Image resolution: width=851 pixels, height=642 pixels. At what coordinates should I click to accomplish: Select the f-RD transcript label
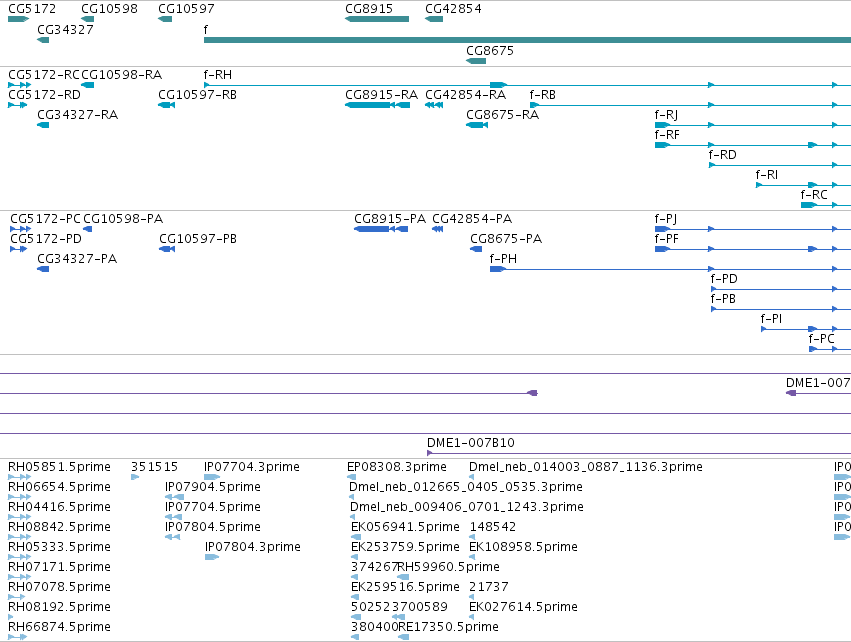click(x=722, y=155)
